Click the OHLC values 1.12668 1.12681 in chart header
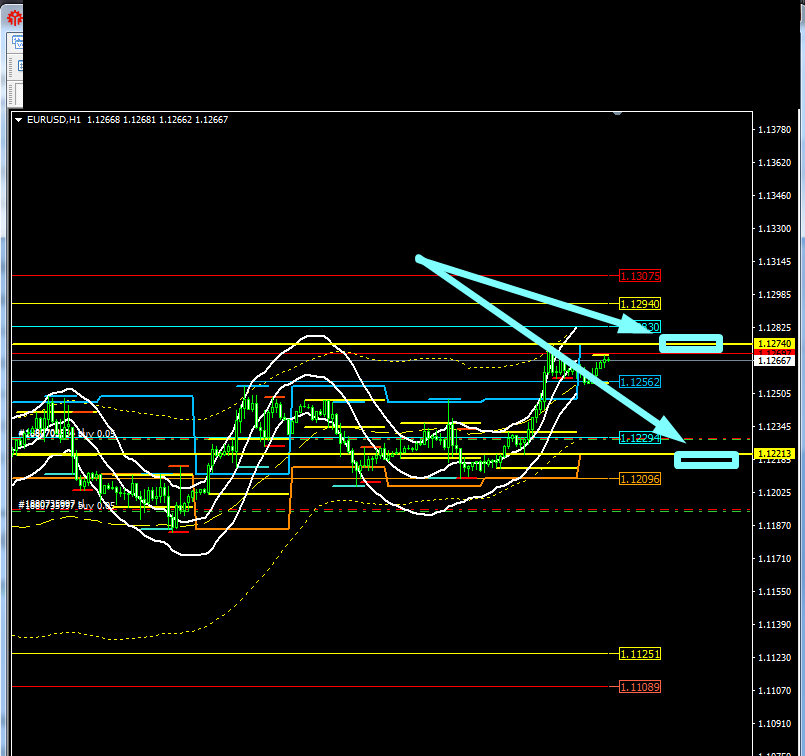805x756 pixels. coord(121,120)
